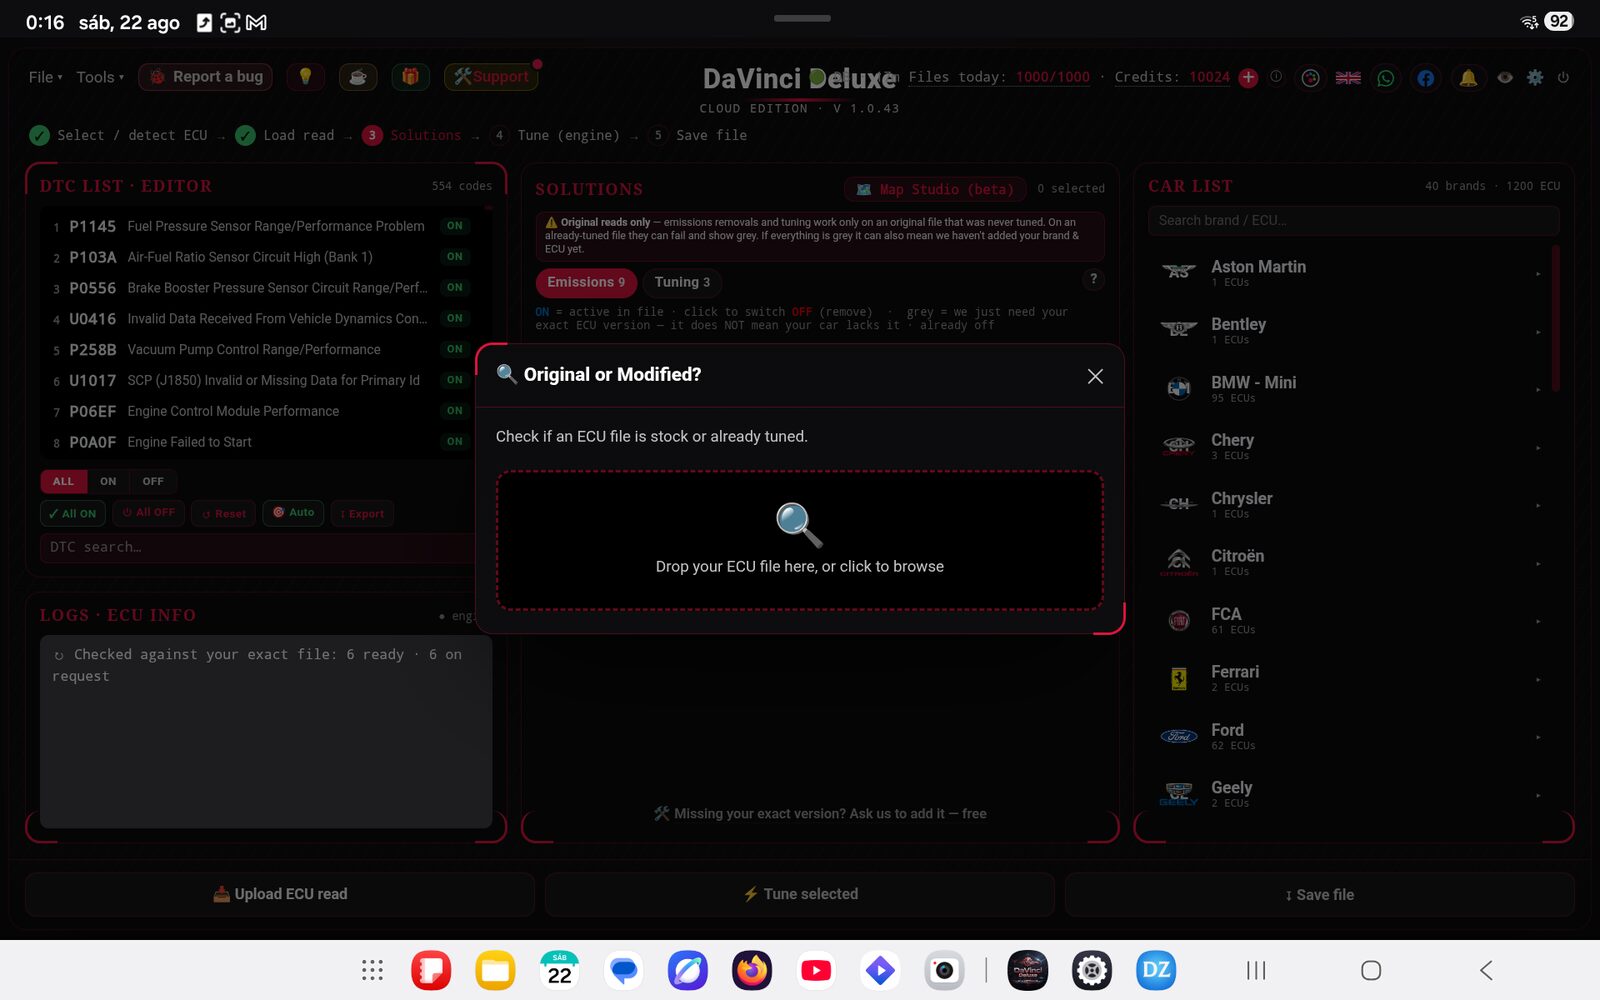Open notifications bell icon

(1468, 78)
